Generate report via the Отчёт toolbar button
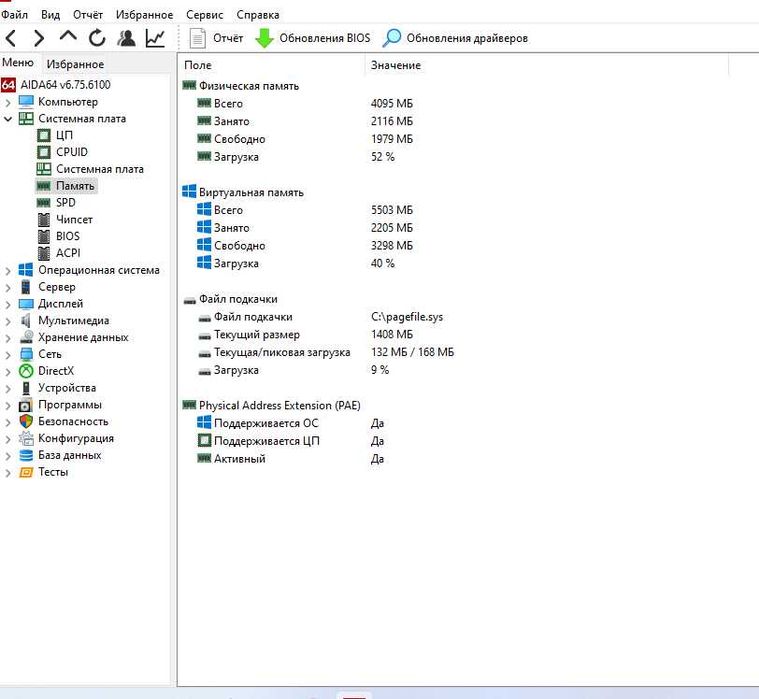The width and height of the screenshot is (759, 699). (x=216, y=38)
